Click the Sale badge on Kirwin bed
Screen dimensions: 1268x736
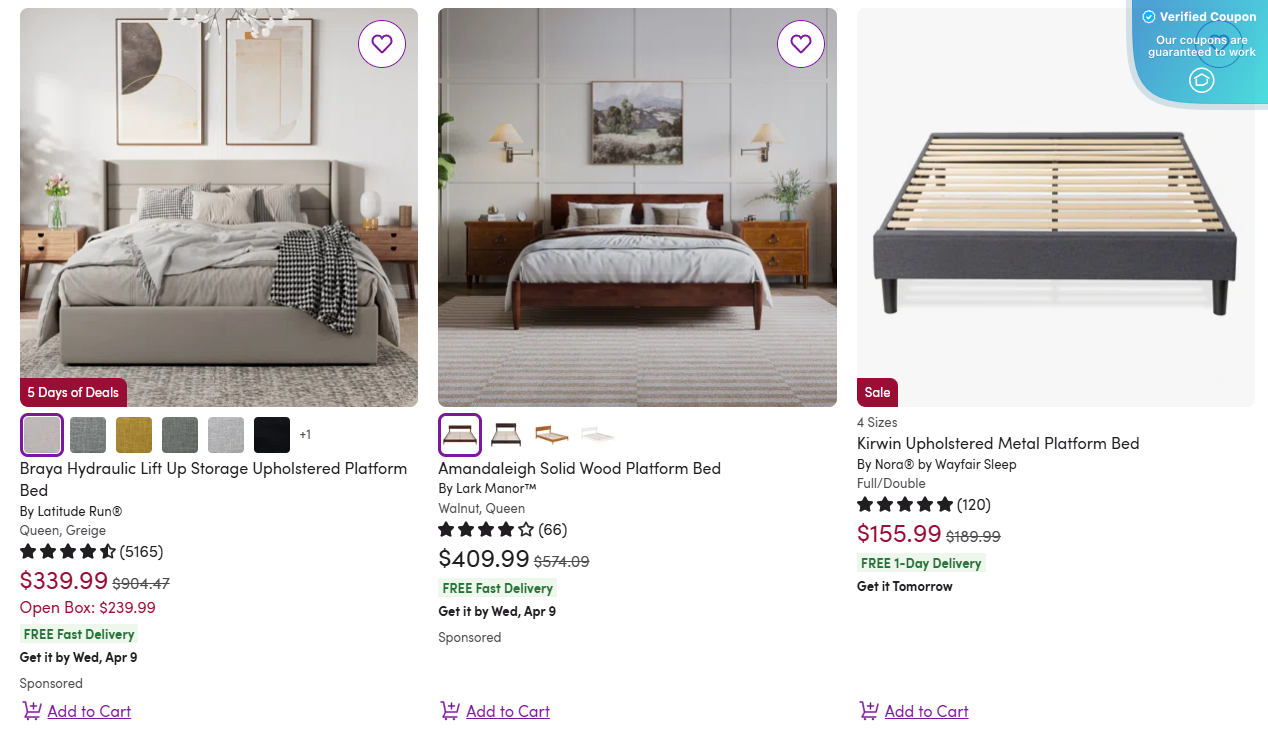click(x=876, y=392)
